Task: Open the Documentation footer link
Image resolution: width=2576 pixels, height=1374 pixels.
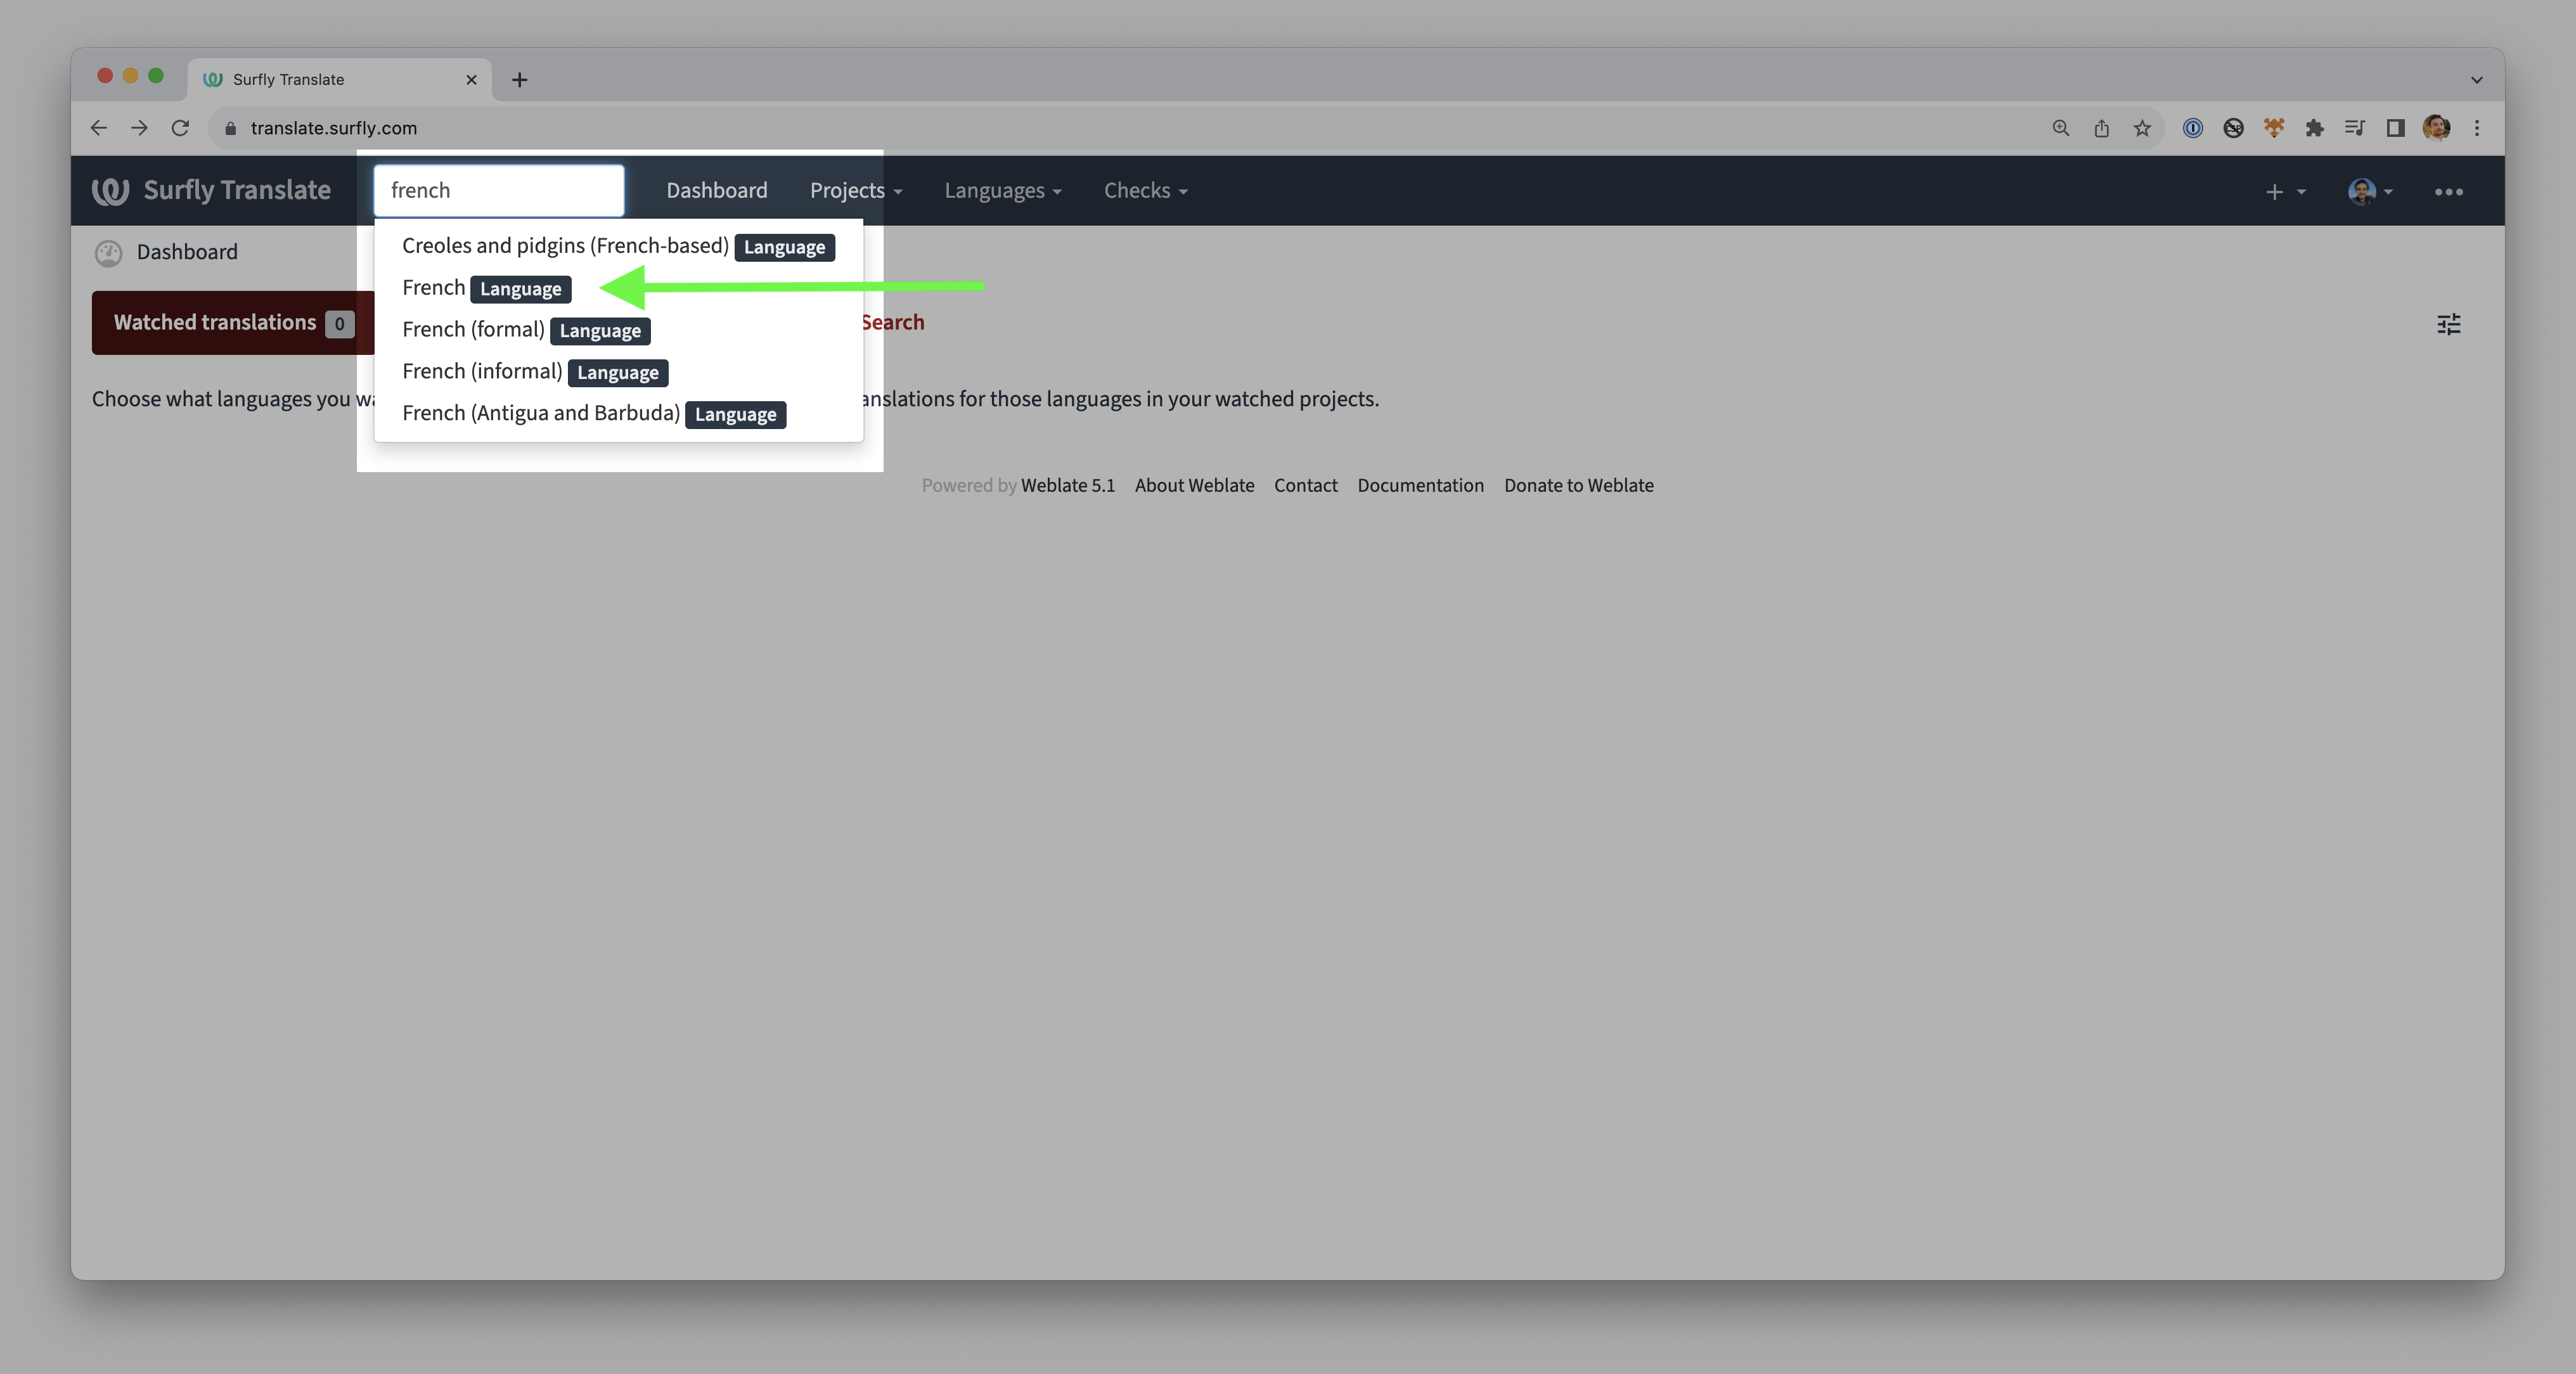Action: [1420, 485]
